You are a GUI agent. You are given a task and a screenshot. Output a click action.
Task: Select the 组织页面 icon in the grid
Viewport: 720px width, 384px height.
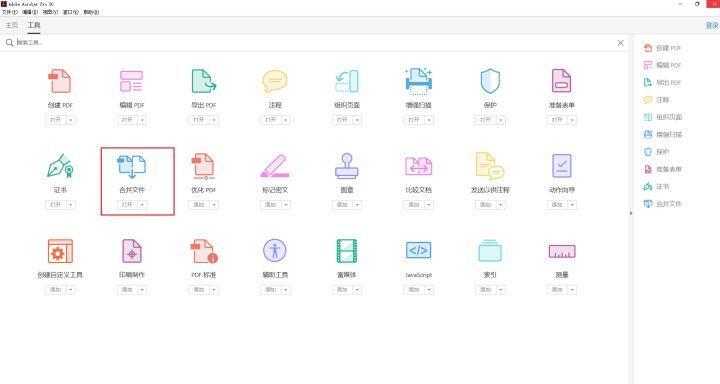[347, 81]
